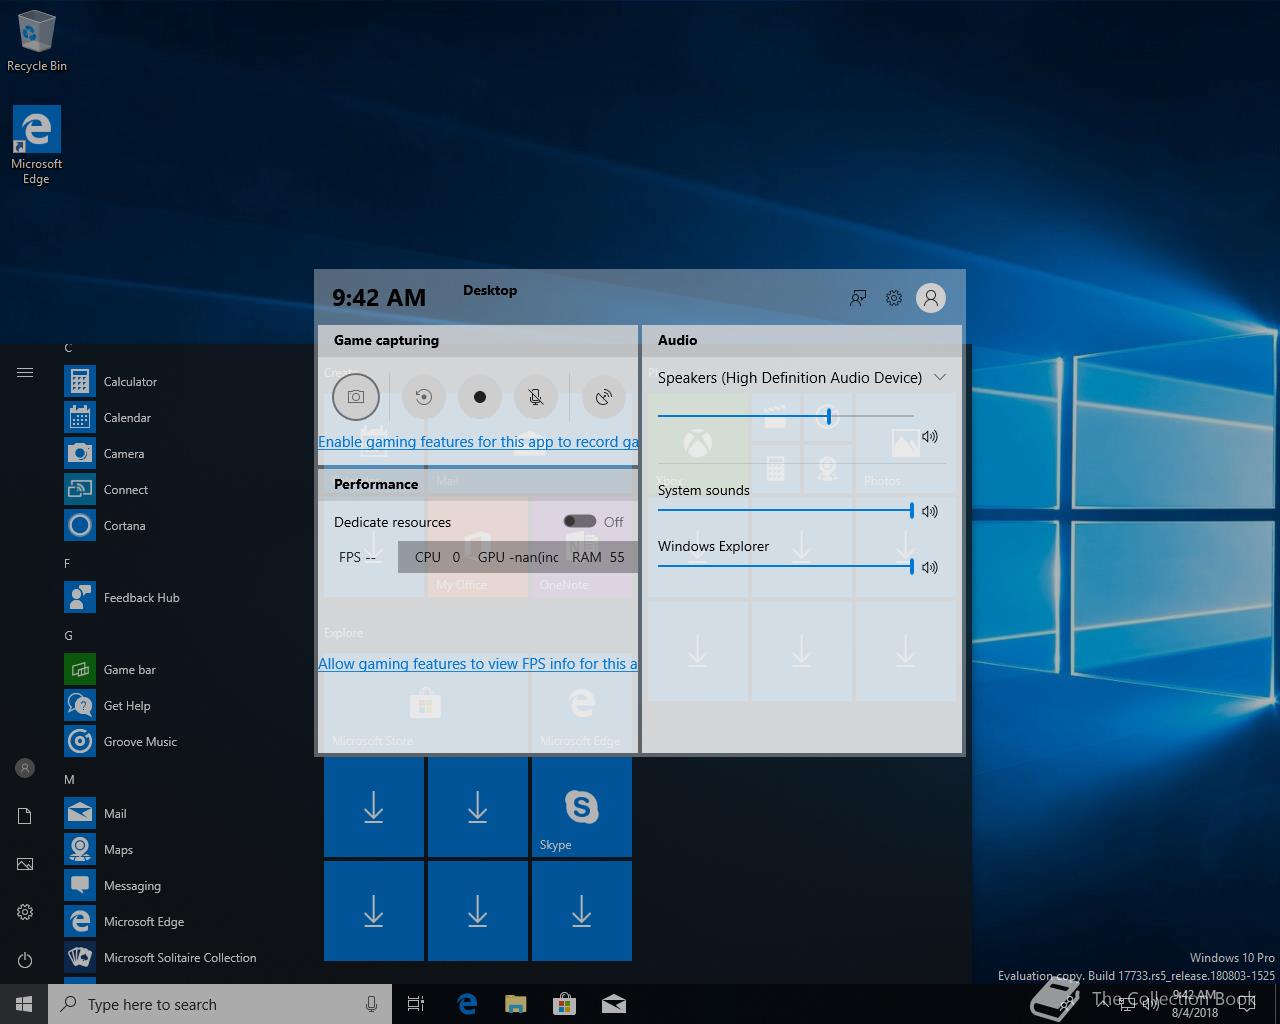This screenshot has width=1280, height=1024.
Task: Open Documents from Start sidebar
Action: (25, 816)
